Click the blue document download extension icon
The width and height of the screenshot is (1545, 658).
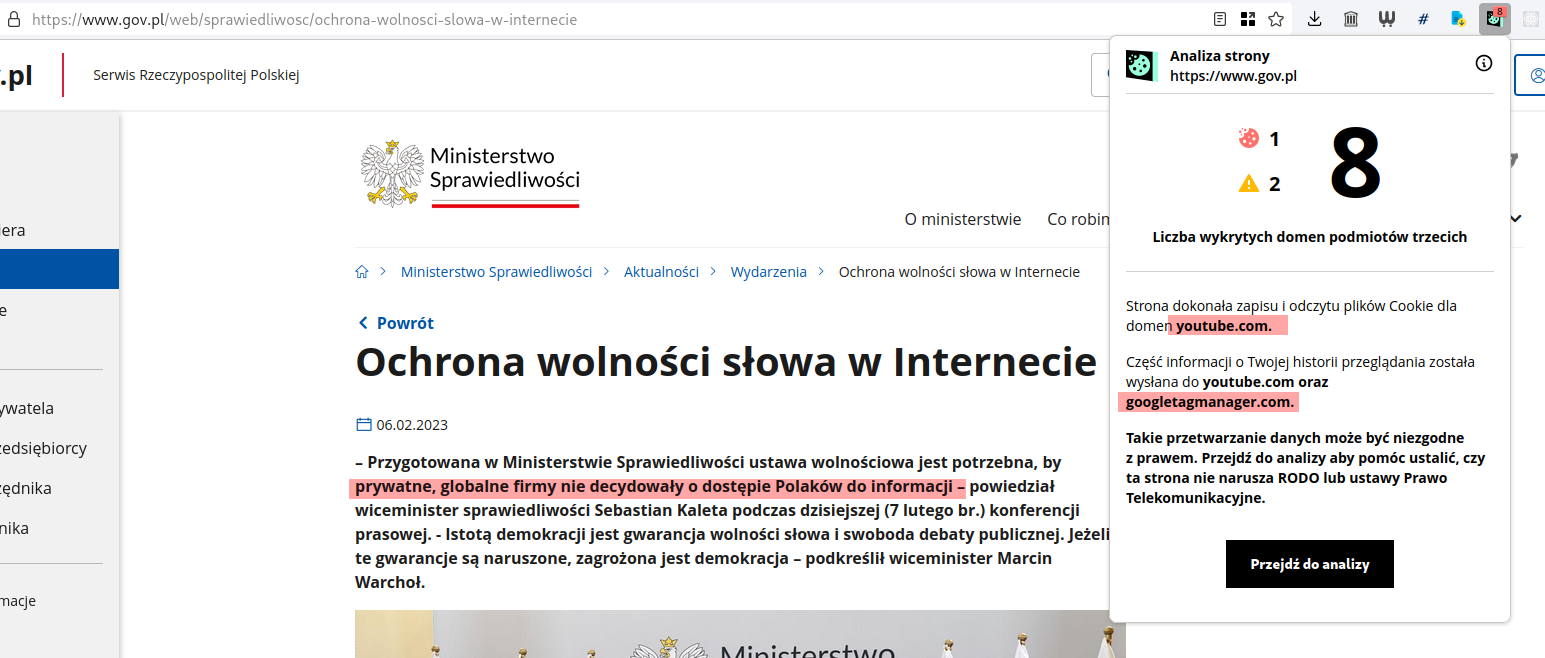click(x=1459, y=19)
